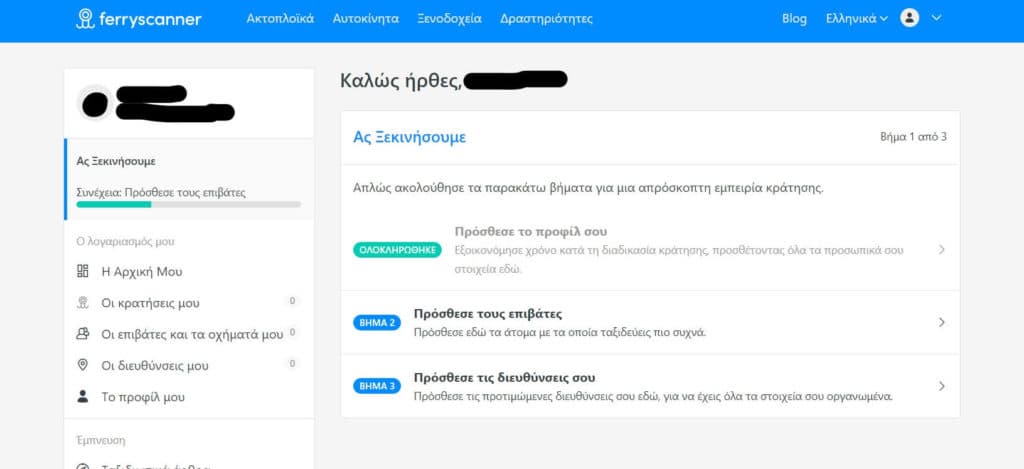Select Αυτοκίνητα in the top navigation
The height and width of the screenshot is (469, 1024).
click(x=365, y=19)
